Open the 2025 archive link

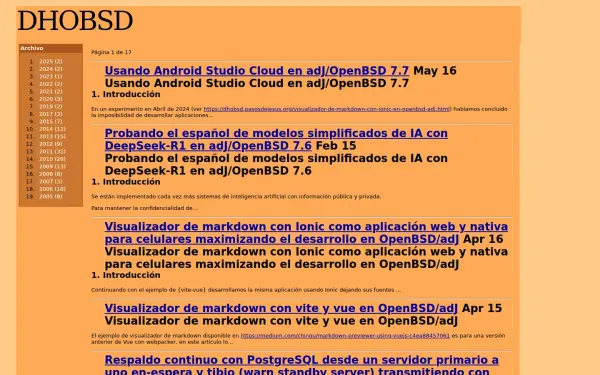[x=51, y=61]
